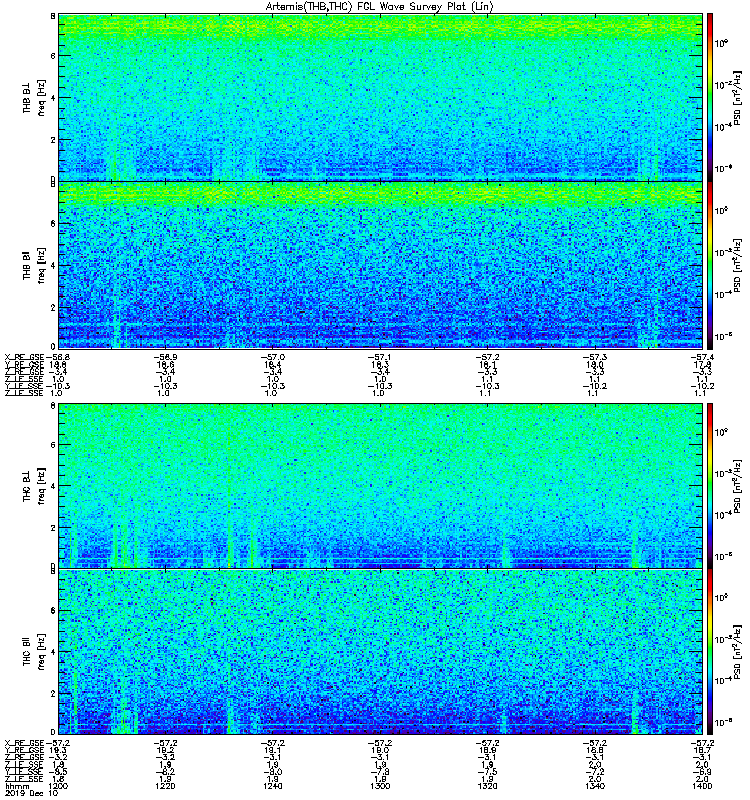Click inside the THC B⊥ spectrogram panel
The height and width of the screenshot is (800, 750).
(381, 486)
